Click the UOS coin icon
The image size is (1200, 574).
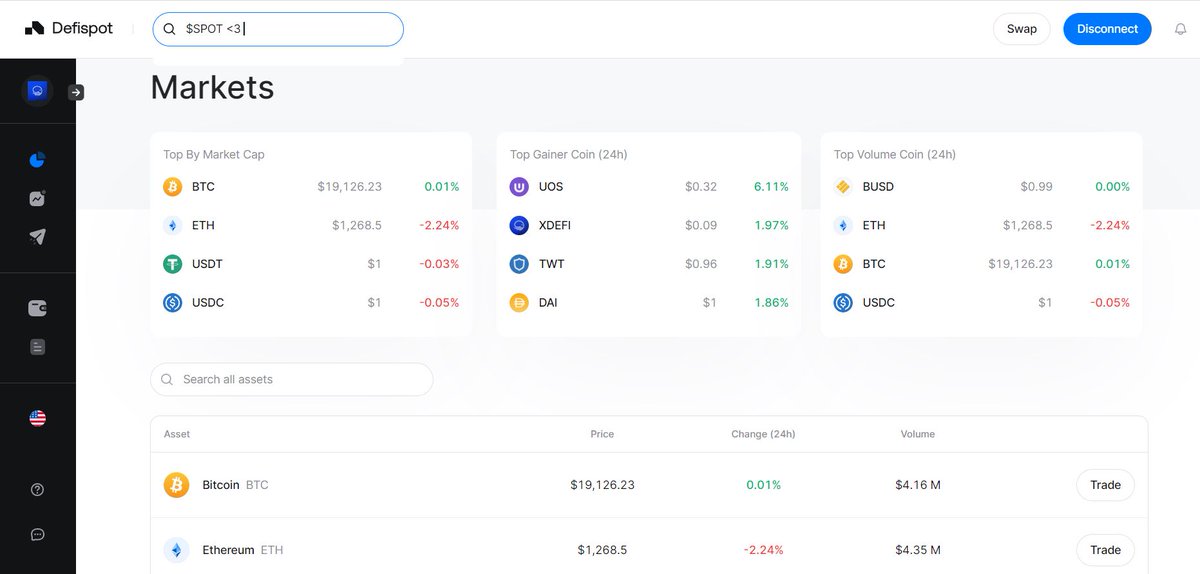[519, 187]
